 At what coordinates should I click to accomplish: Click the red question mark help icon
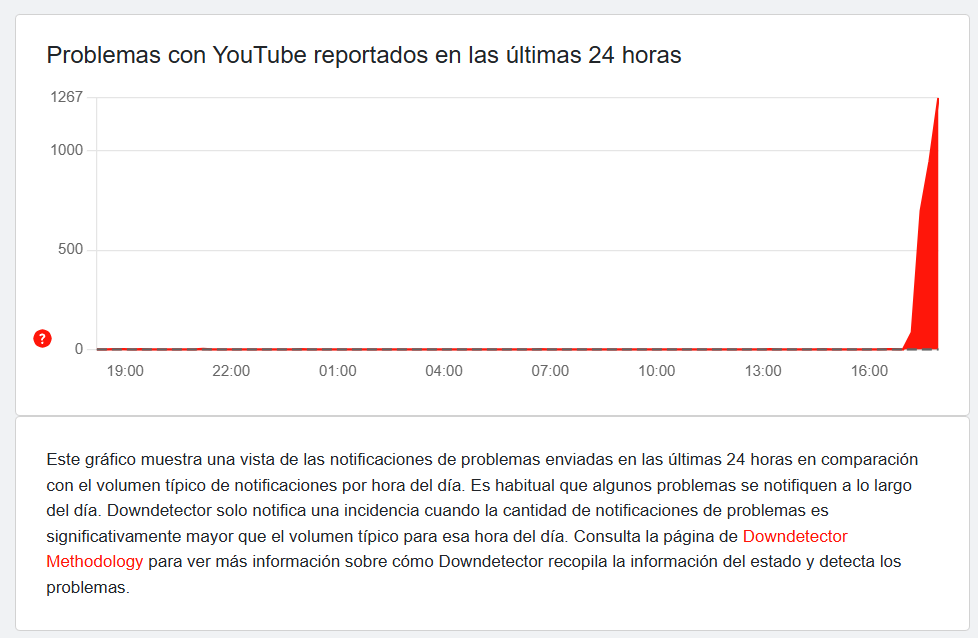pos(41,340)
